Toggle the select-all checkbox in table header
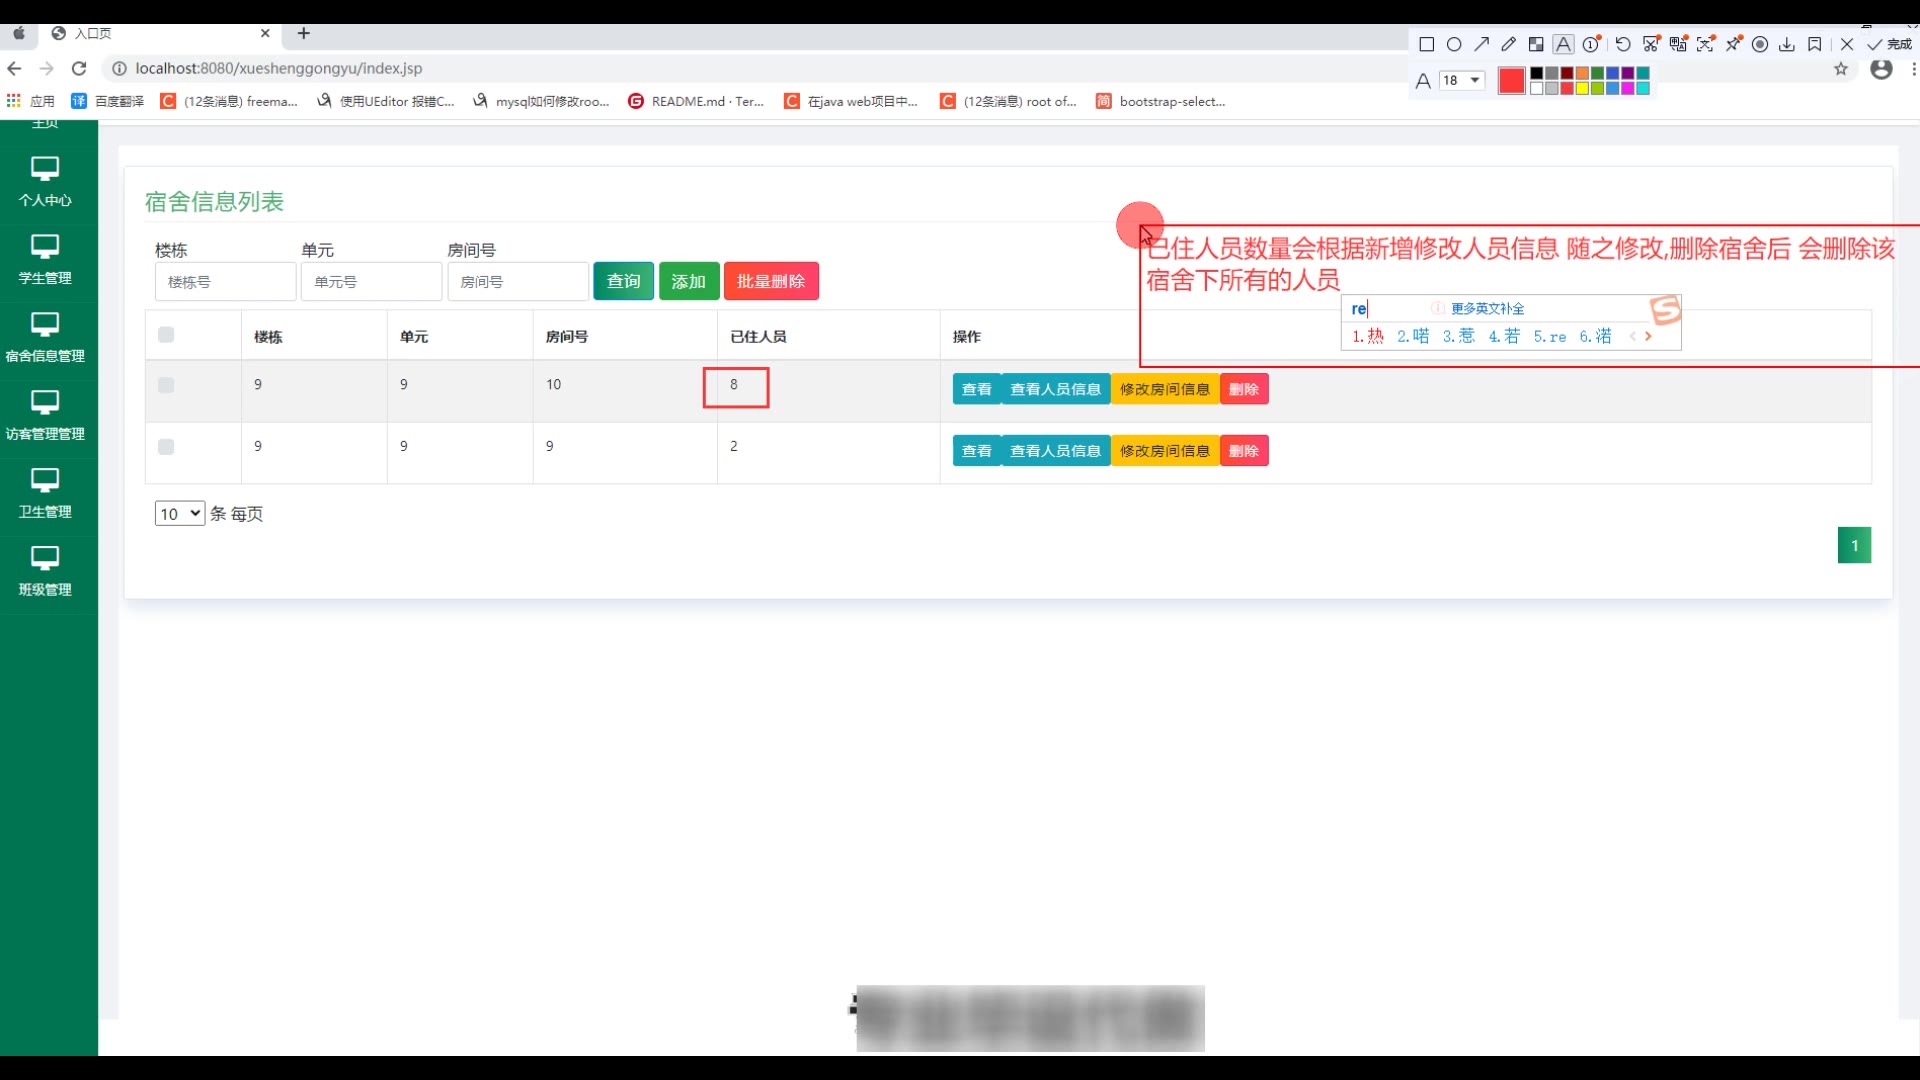This screenshot has width=1920, height=1080. 166,335
